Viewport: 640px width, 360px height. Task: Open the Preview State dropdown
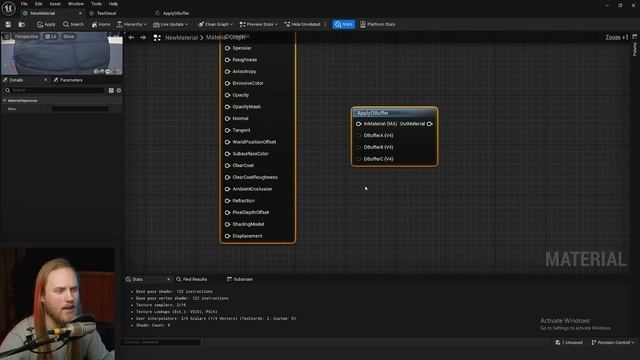(x=259, y=24)
